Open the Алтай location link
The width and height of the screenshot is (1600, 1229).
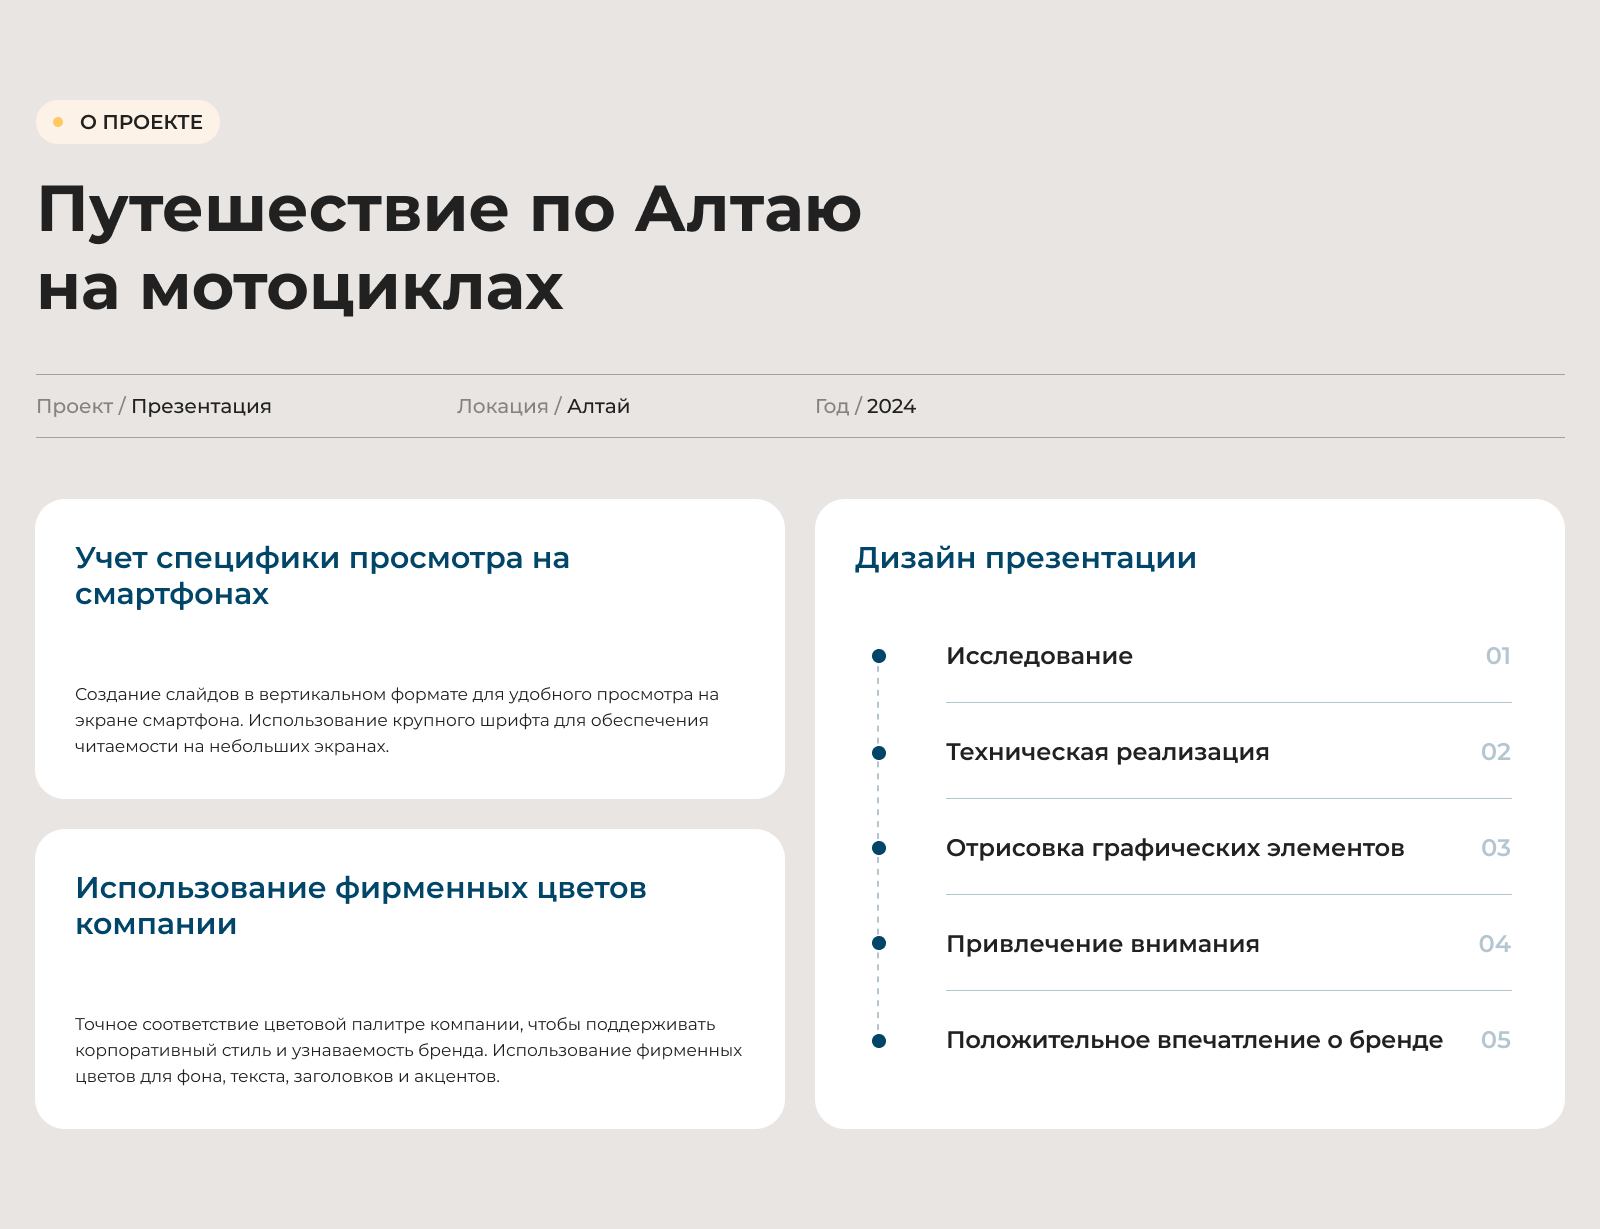tap(597, 406)
